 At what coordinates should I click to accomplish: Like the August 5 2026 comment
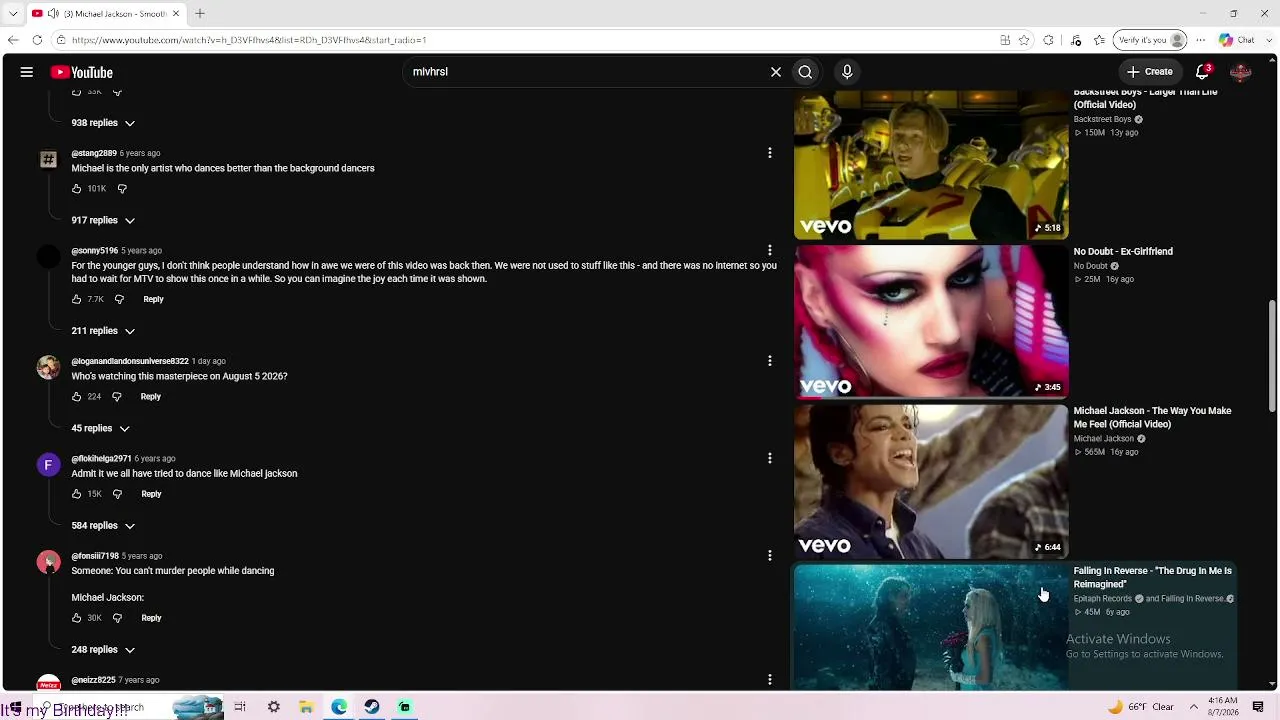click(x=77, y=397)
